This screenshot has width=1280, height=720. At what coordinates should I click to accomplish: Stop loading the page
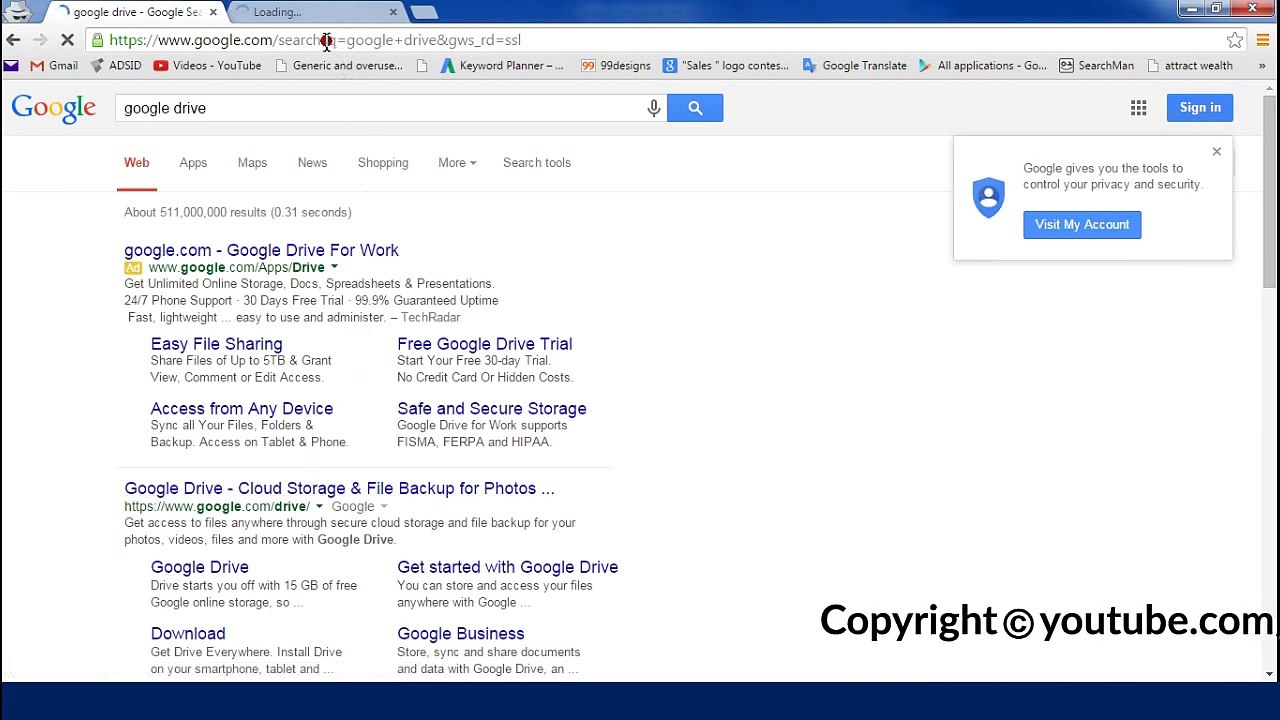[67, 40]
